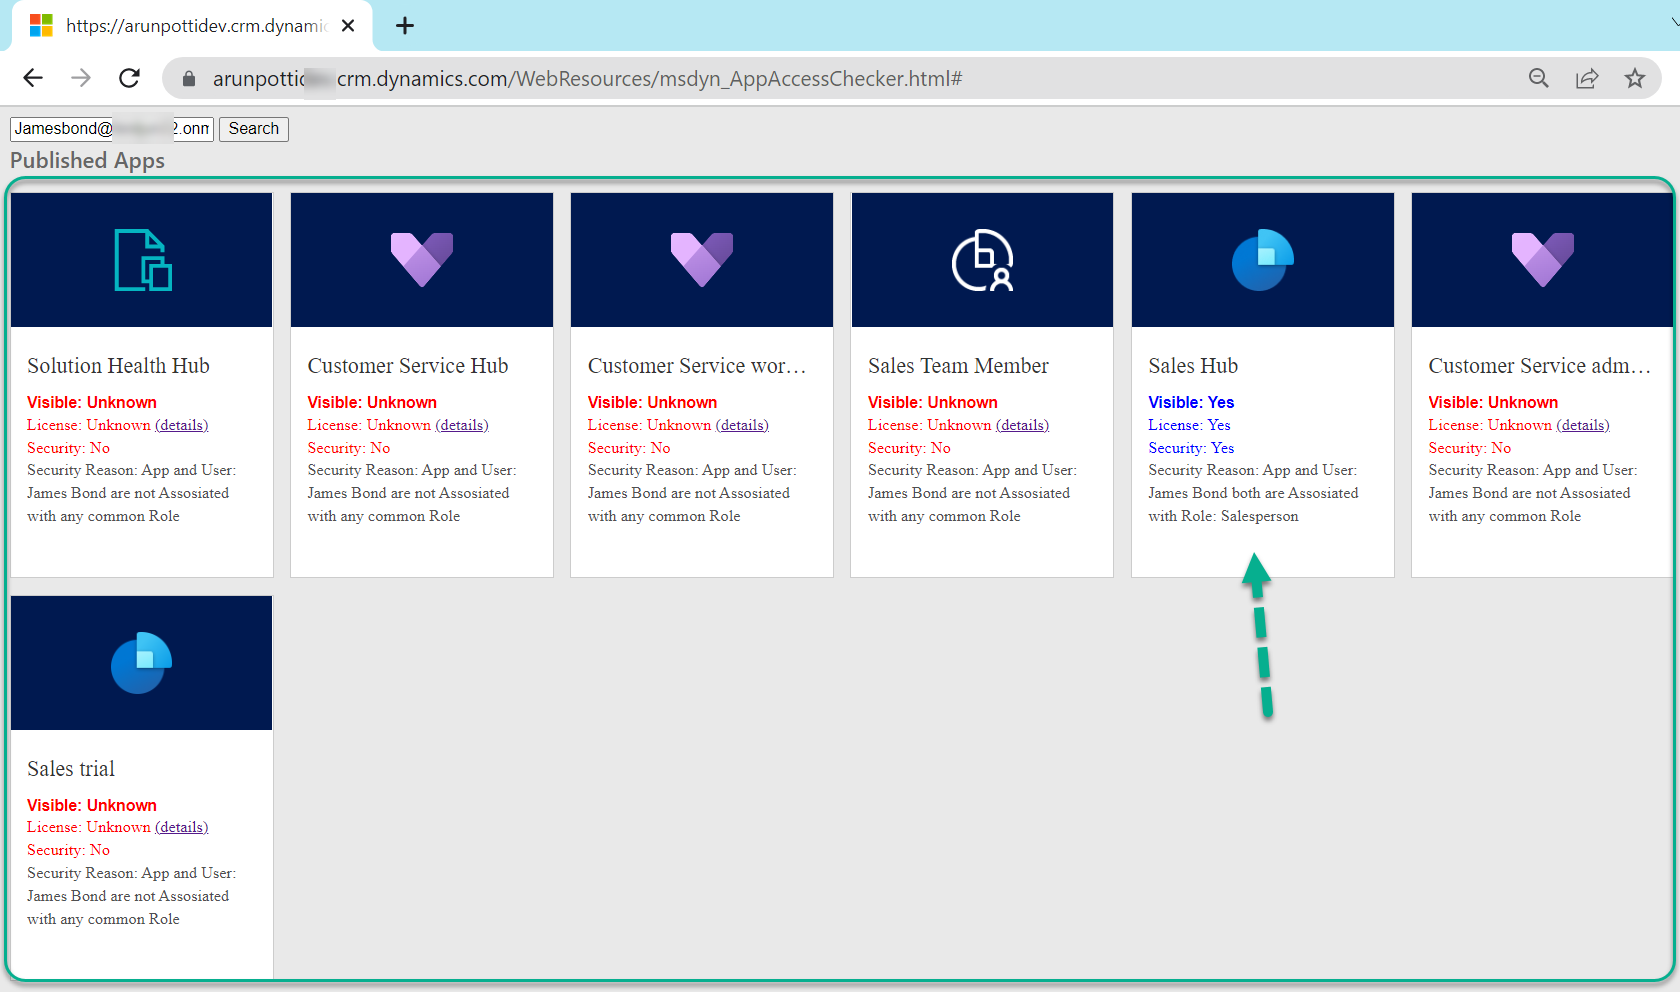Click the Sales Hub pie-chart icon
Viewport: 1680px width, 992px height.
1262,259
